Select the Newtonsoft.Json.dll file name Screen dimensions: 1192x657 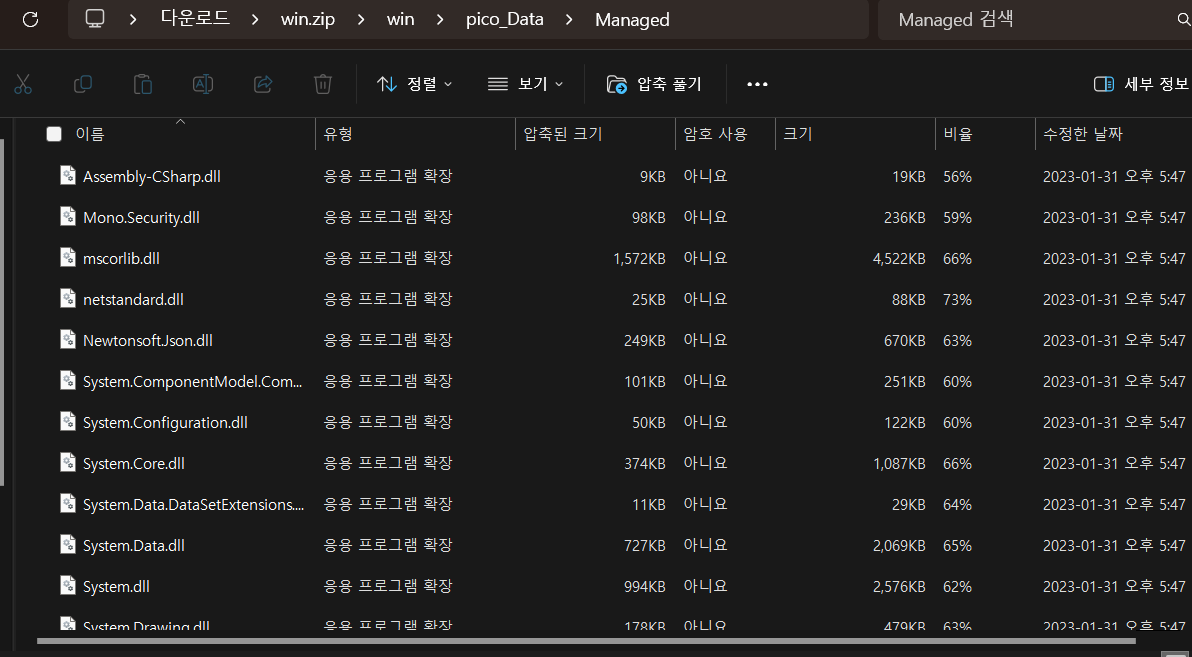[147, 341]
